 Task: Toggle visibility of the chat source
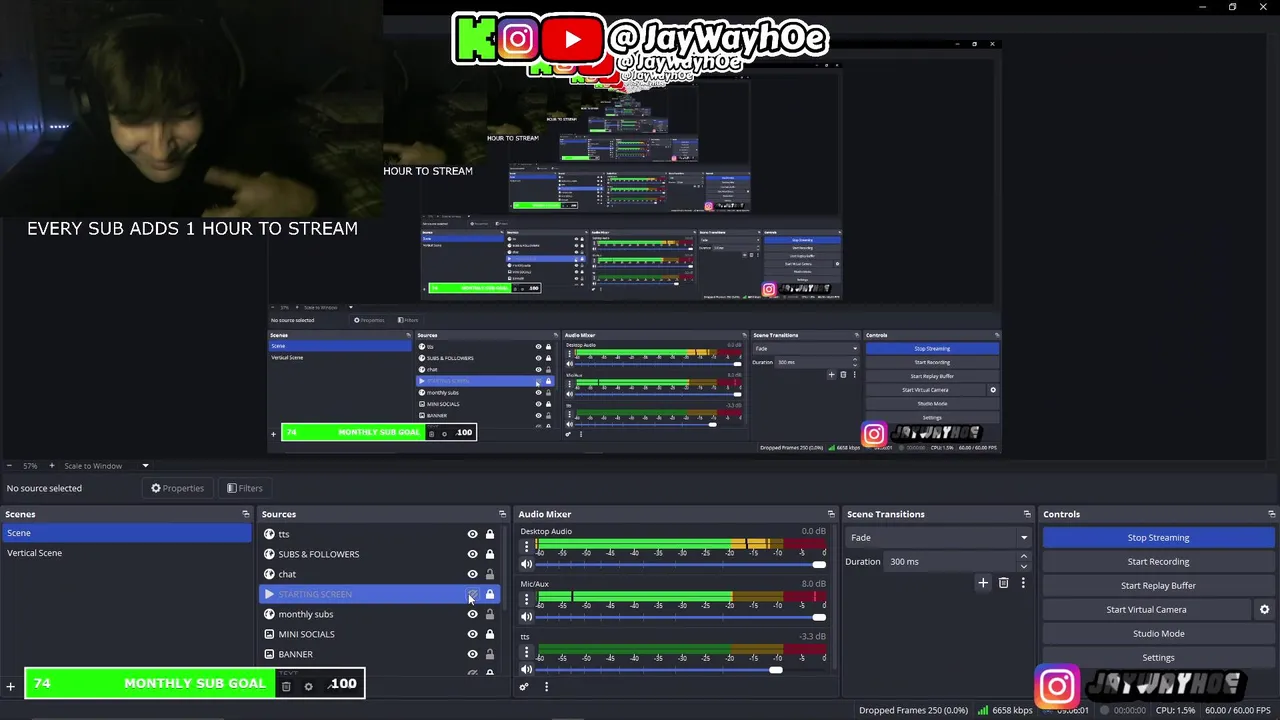pyautogui.click(x=473, y=574)
